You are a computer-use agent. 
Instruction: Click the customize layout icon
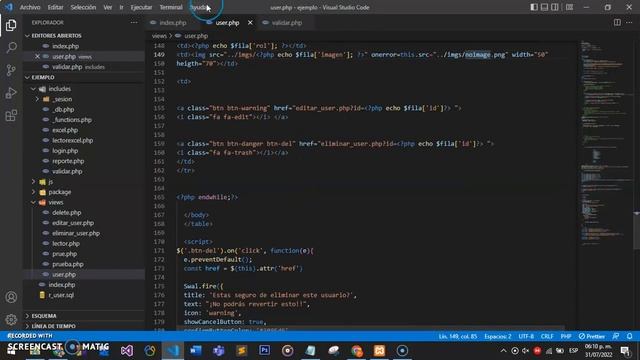(x=569, y=7)
